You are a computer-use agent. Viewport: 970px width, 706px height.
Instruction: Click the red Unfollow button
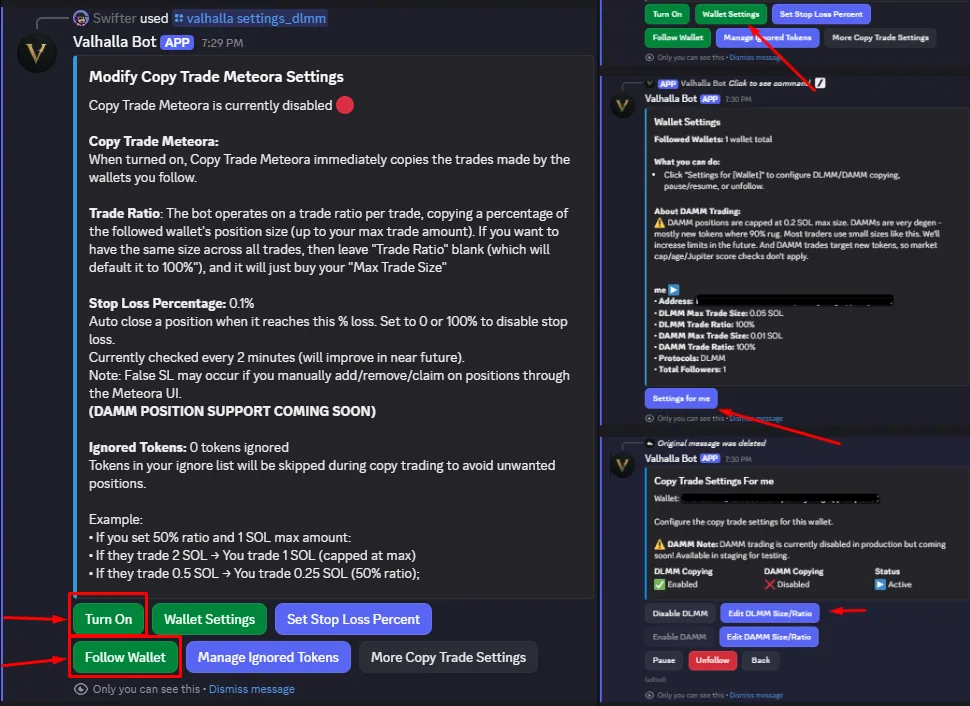tap(713, 660)
